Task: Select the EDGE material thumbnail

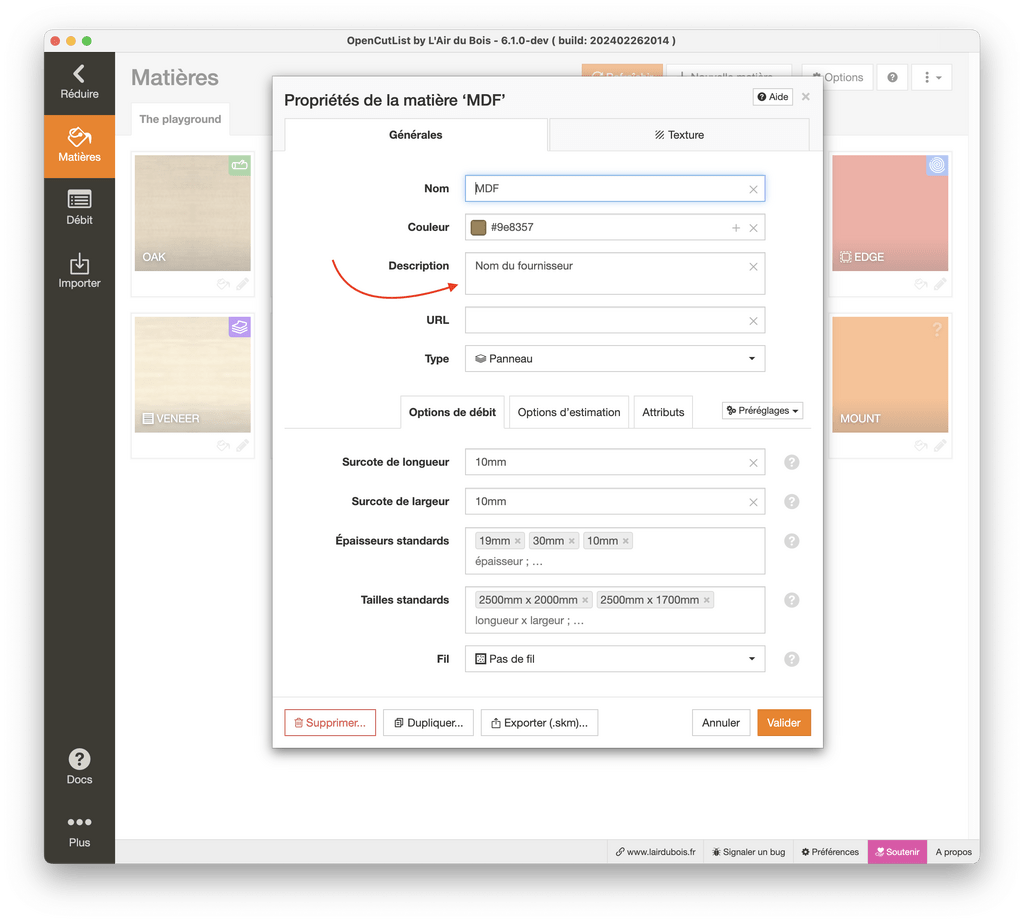Action: point(890,213)
